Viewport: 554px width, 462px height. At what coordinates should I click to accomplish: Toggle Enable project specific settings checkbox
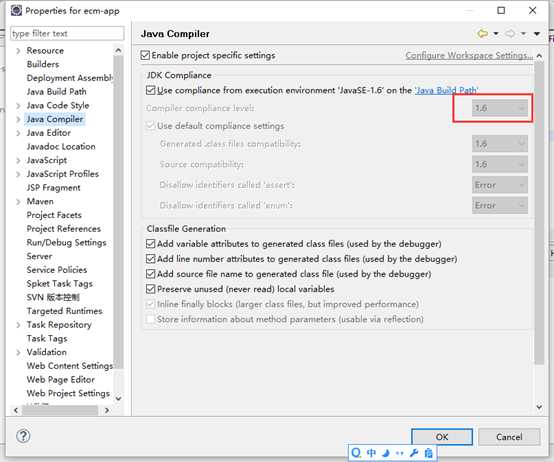pyautogui.click(x=145, y=55)
